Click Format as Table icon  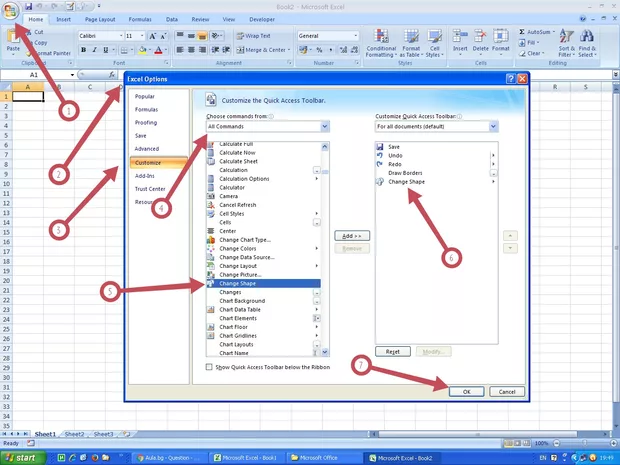click(411, 43)
